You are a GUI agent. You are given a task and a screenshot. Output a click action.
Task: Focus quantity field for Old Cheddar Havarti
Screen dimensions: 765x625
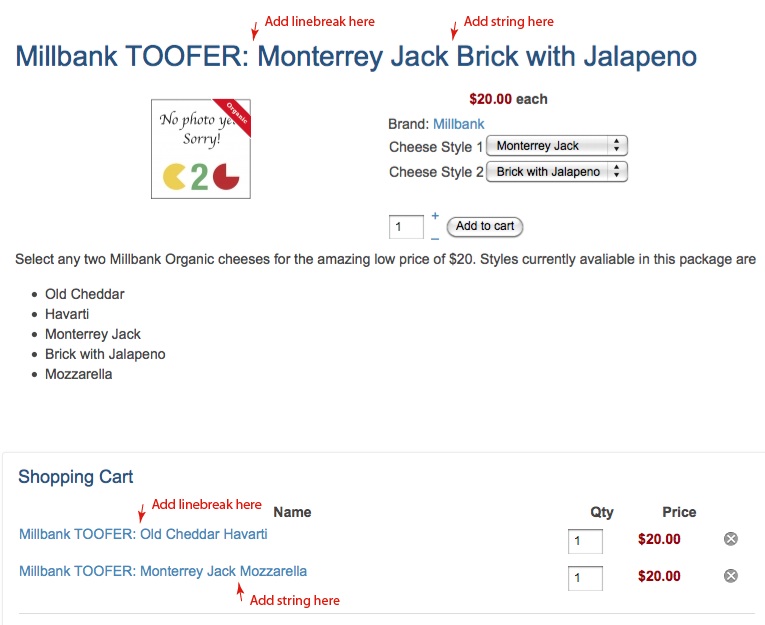[x=585, y=541]
